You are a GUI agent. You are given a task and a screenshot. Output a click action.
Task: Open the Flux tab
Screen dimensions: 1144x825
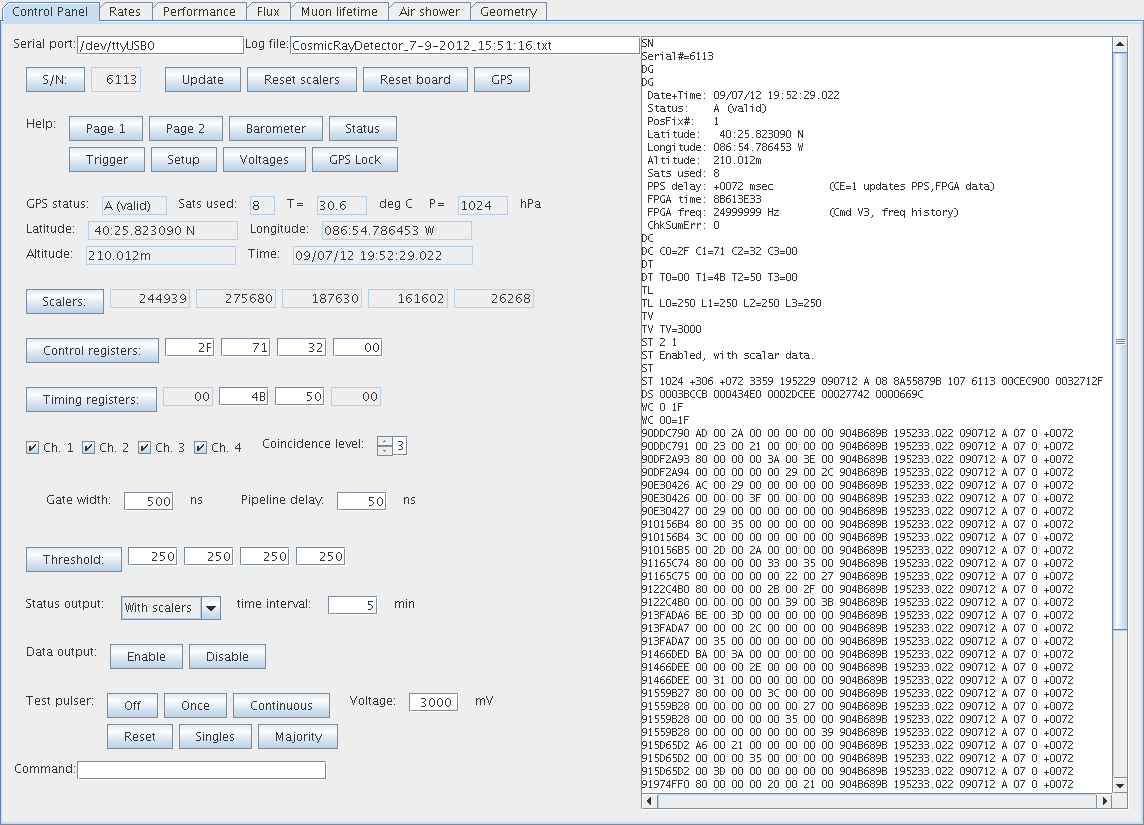click(x=269, y=12)
